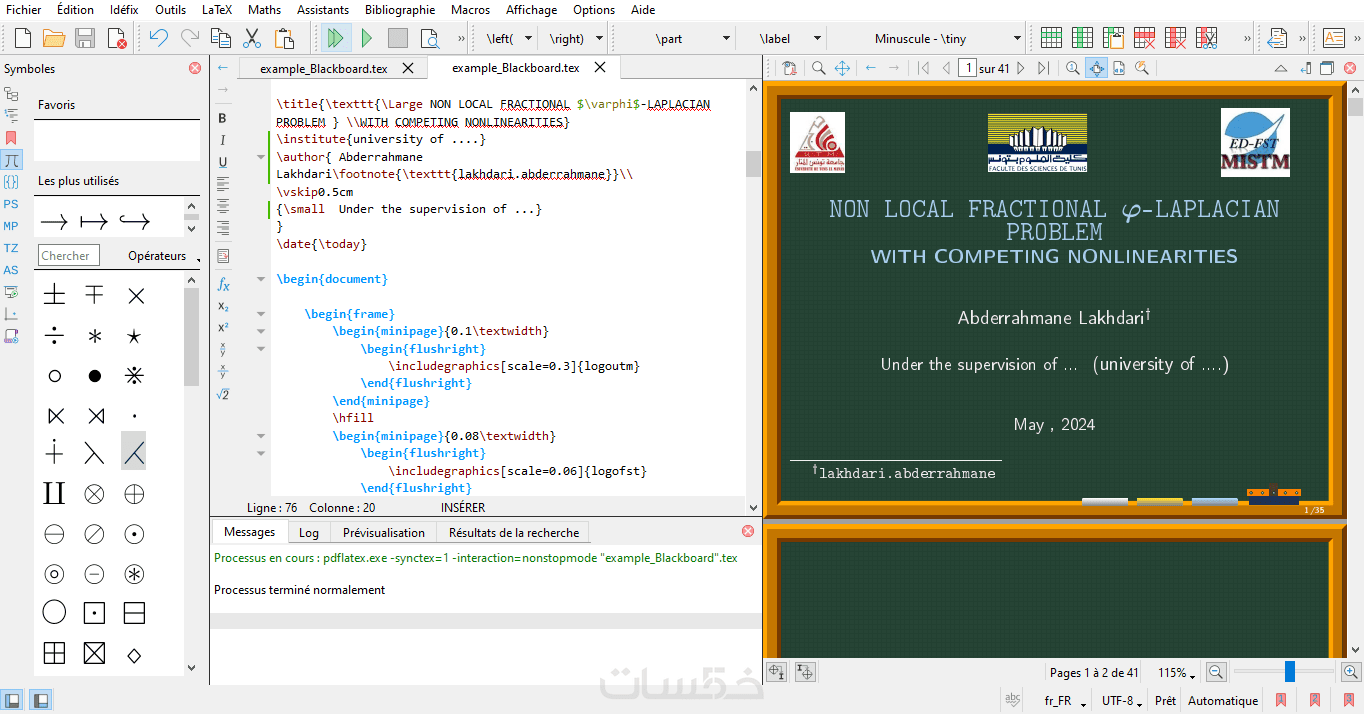Apply italic formatting with the I icon
This screenshot has width=1364, height=714.
[x=223, y=140]
